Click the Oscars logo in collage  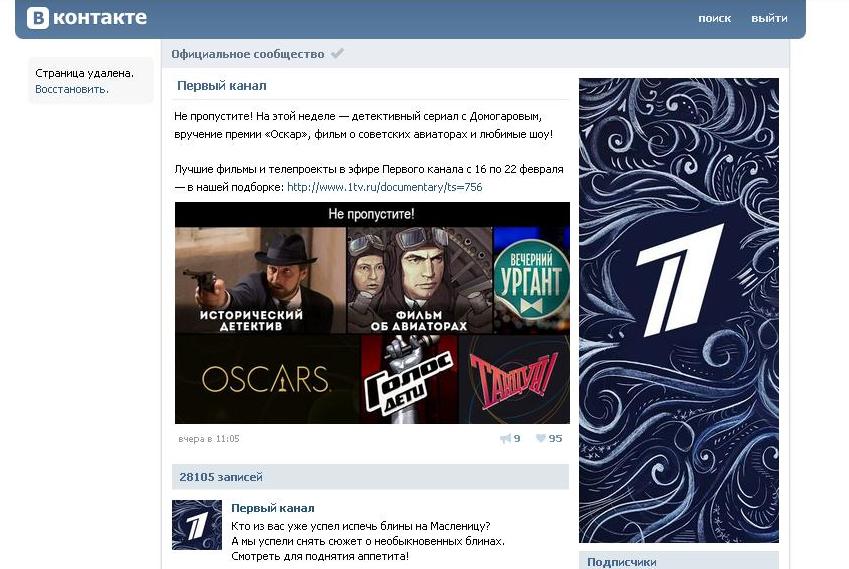pos(267,378)
